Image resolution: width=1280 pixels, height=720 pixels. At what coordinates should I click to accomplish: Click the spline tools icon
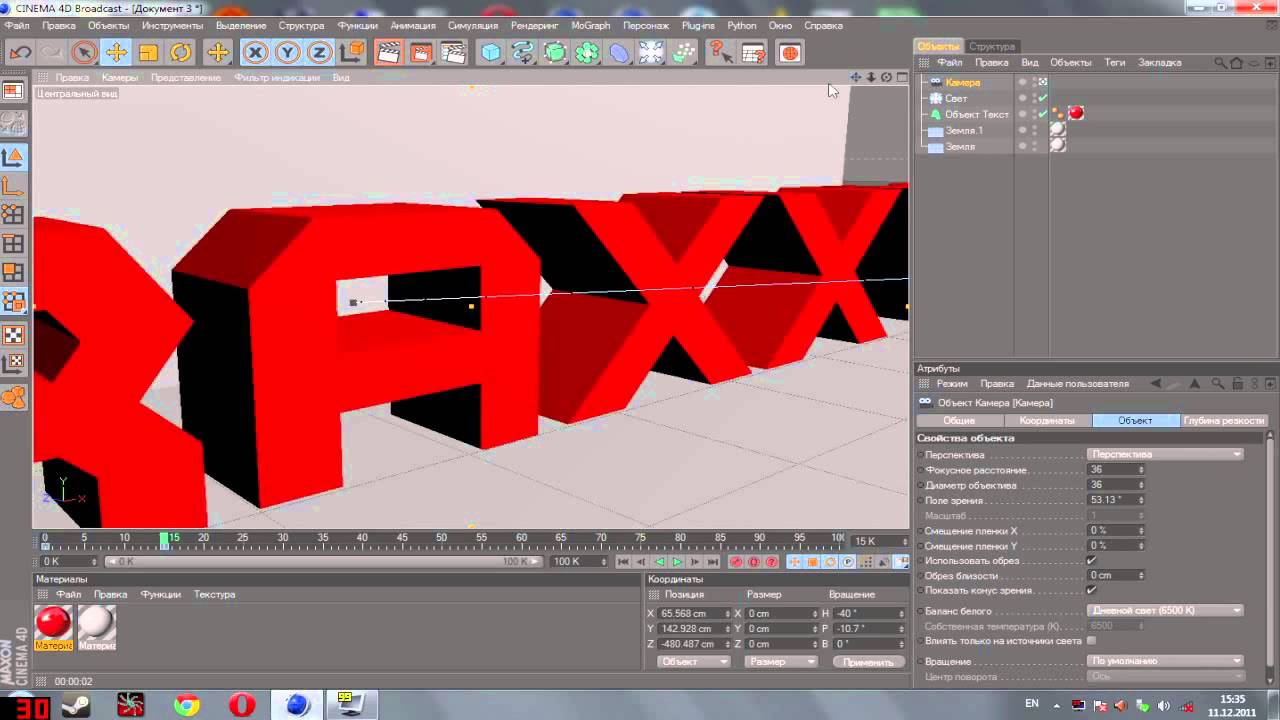click(523, 52)
